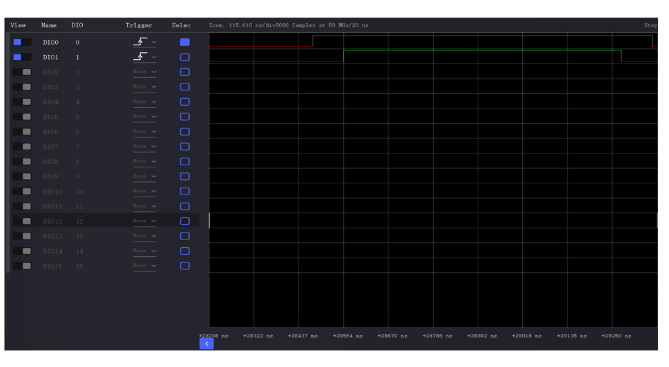The width and height of the screenshot is (669, 367).
Task: Select the DIO12 channel row name
Action: 52,221
